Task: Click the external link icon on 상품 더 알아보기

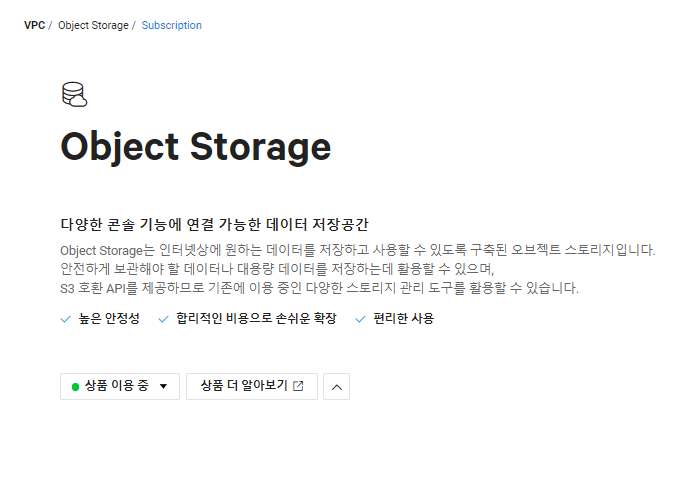Action: click(298, 386)
